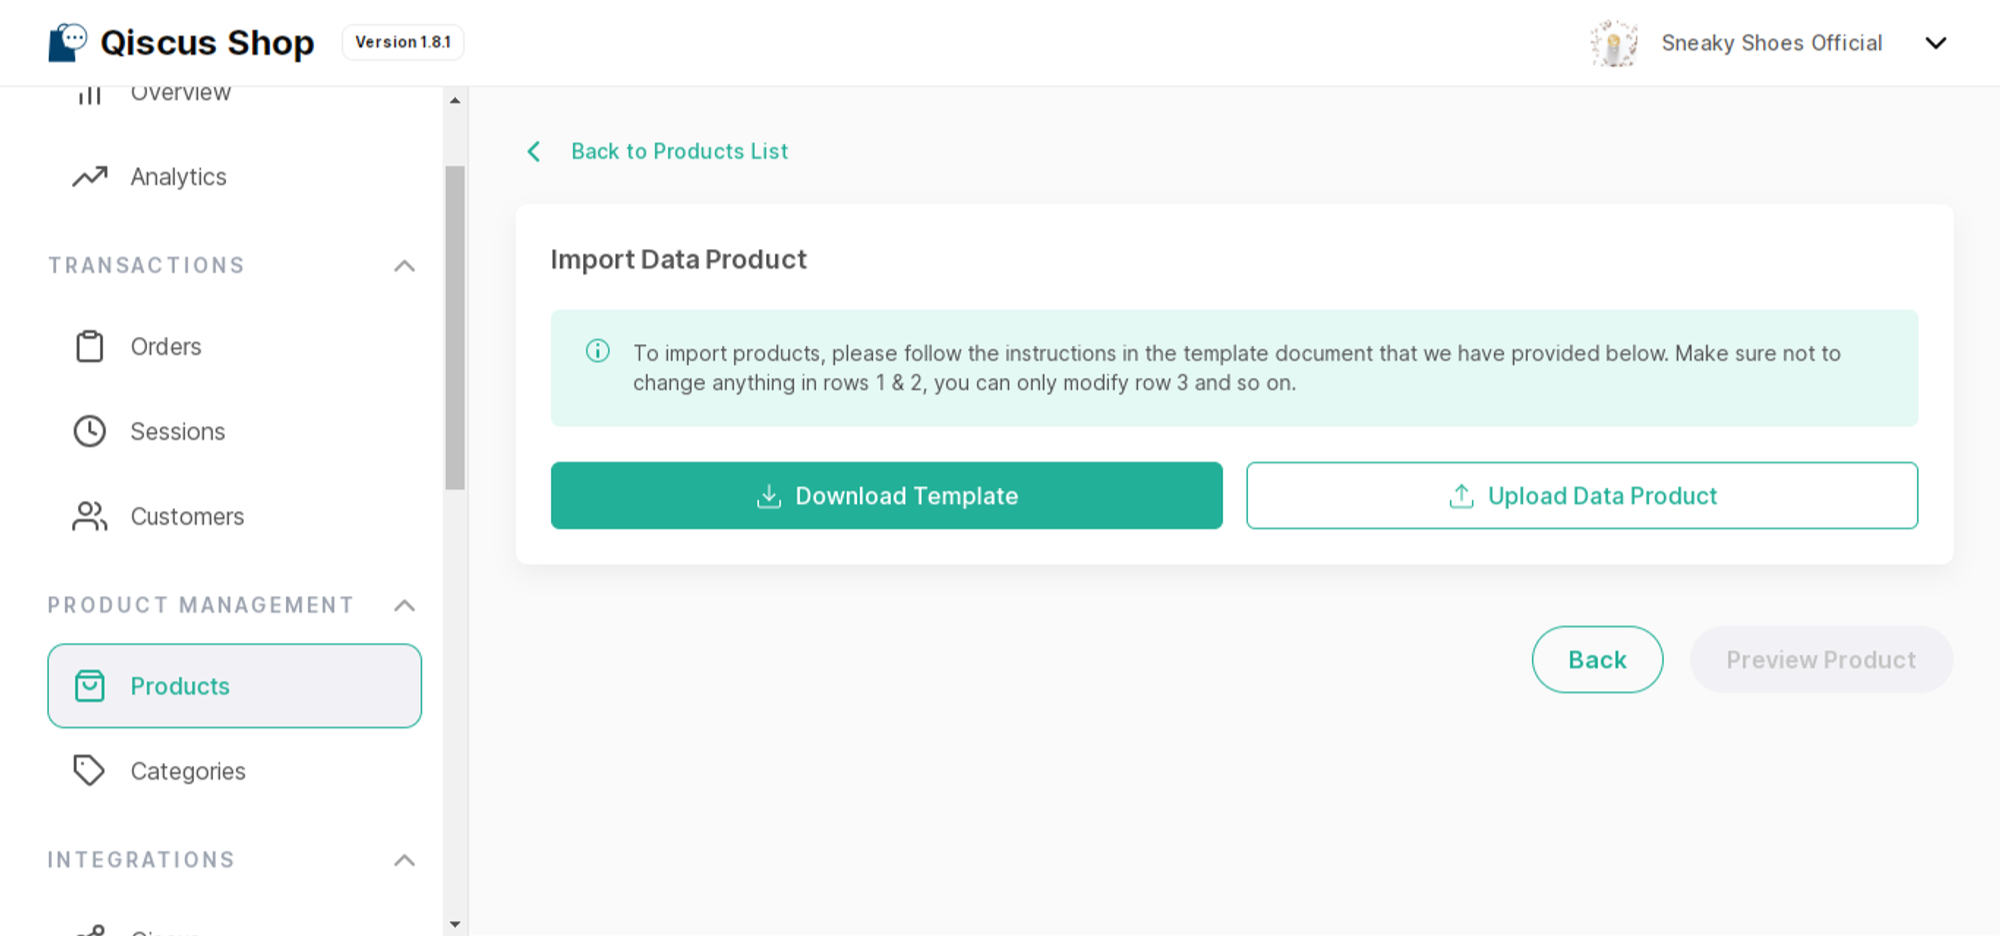Click the Products shopping bag icon

click(90, 686)
